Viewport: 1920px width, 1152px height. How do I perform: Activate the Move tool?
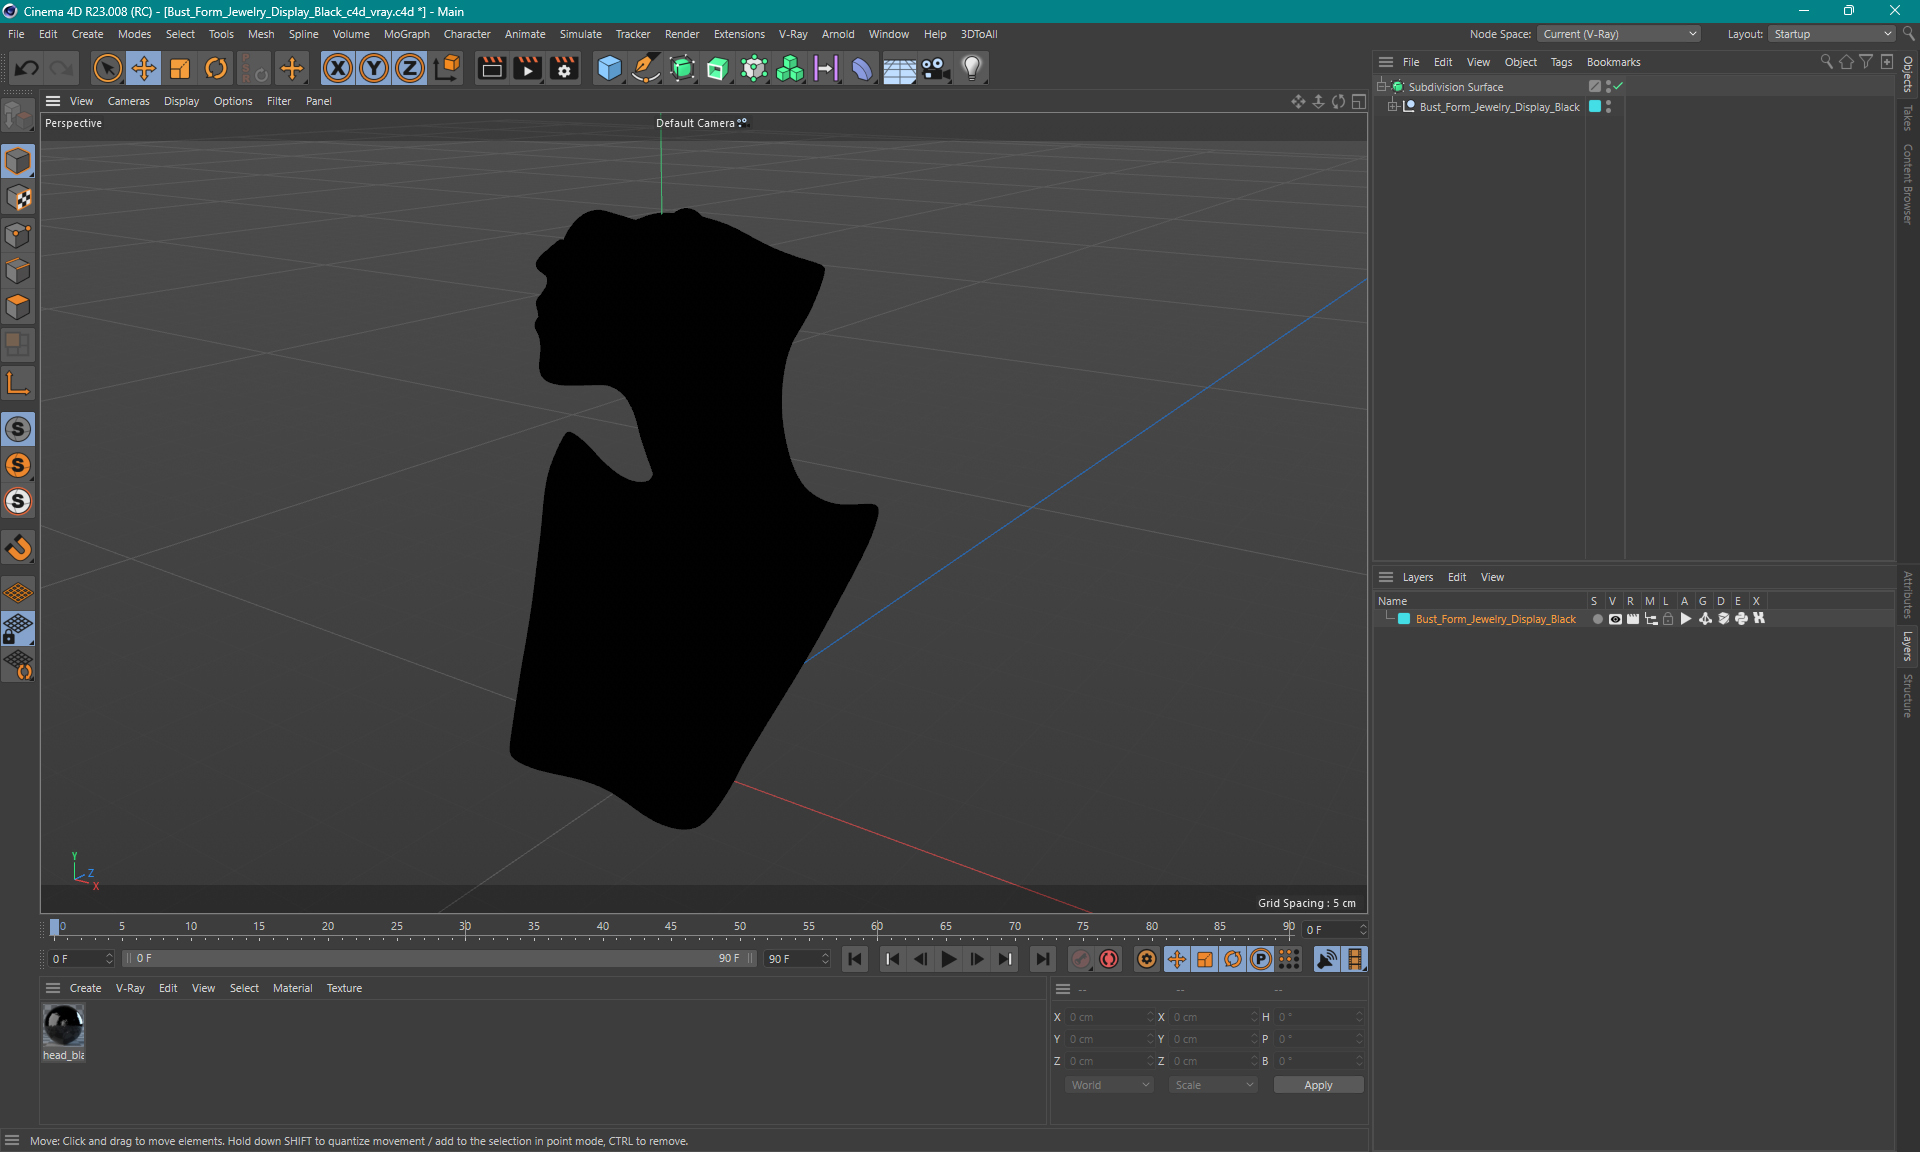click(143, 68)
